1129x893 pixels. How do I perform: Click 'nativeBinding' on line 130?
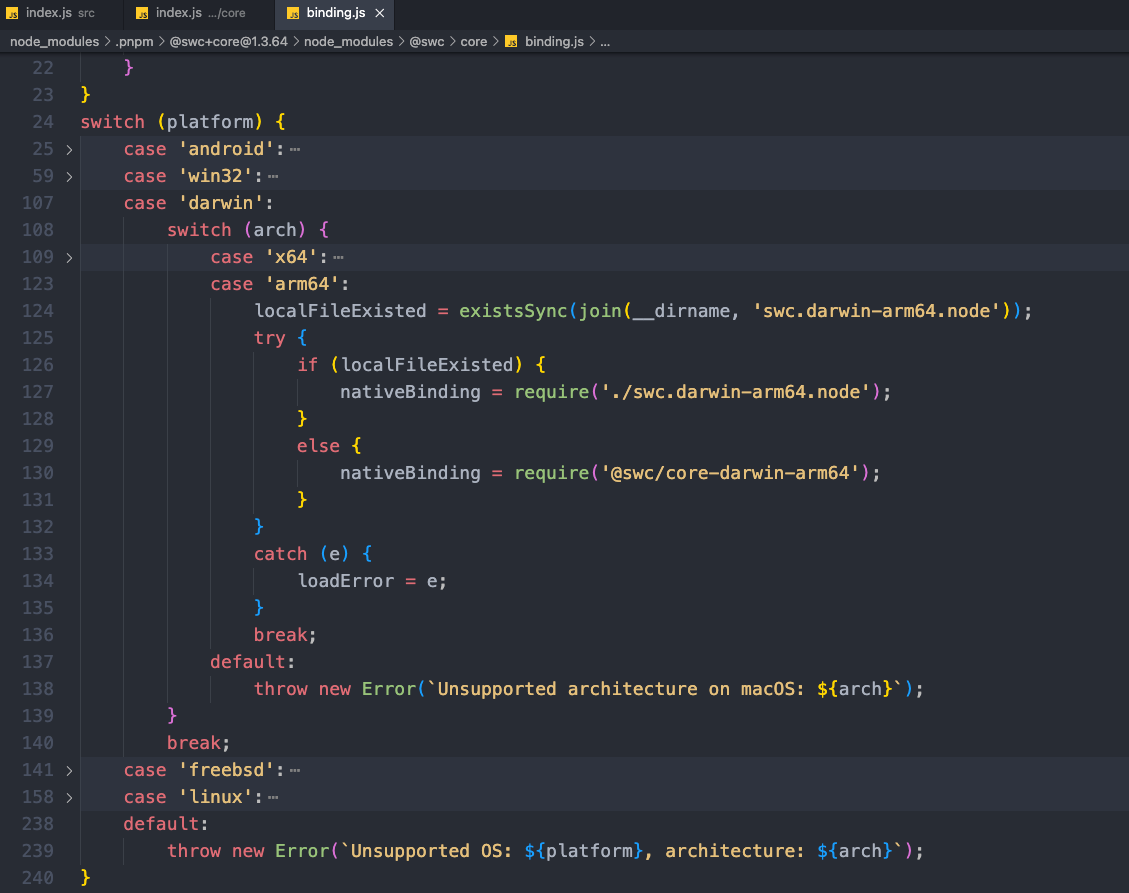coord(410,473)
